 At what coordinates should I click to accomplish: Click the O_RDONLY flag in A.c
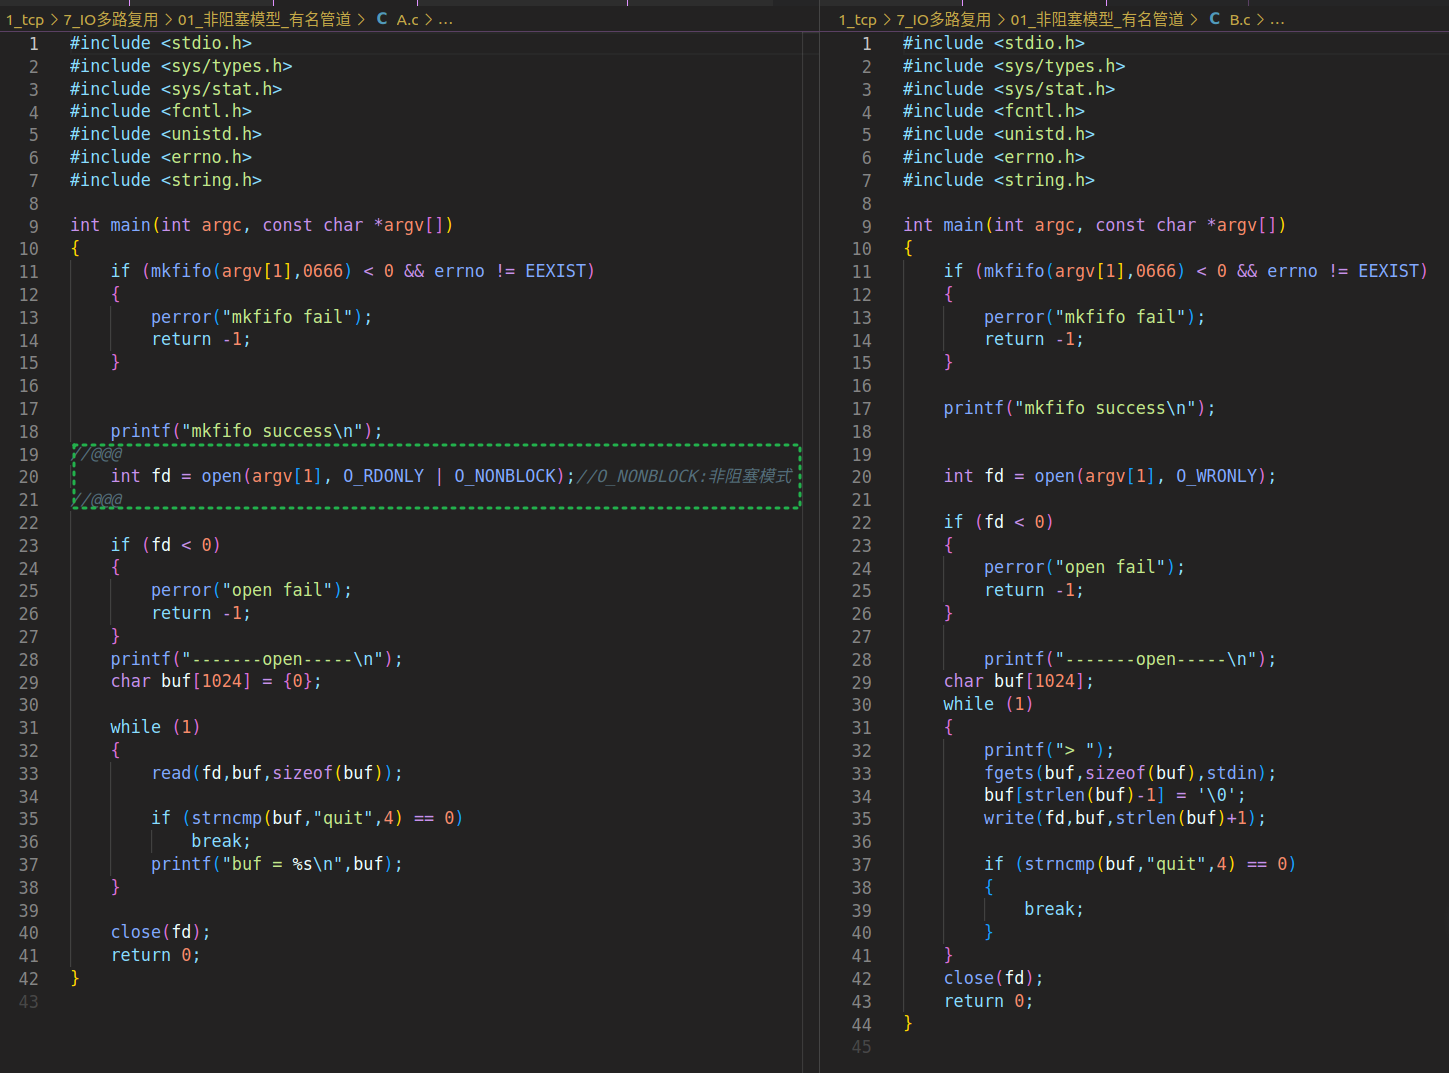(383, 476)
